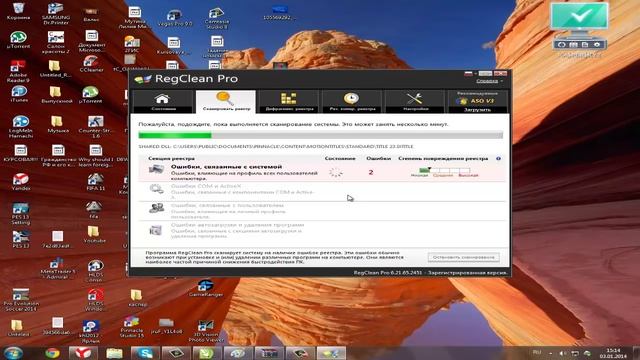Select the Ошибки, связанные с системой row
The height and width of the screenshot is (360, 640).
click(x=322, y=172)
